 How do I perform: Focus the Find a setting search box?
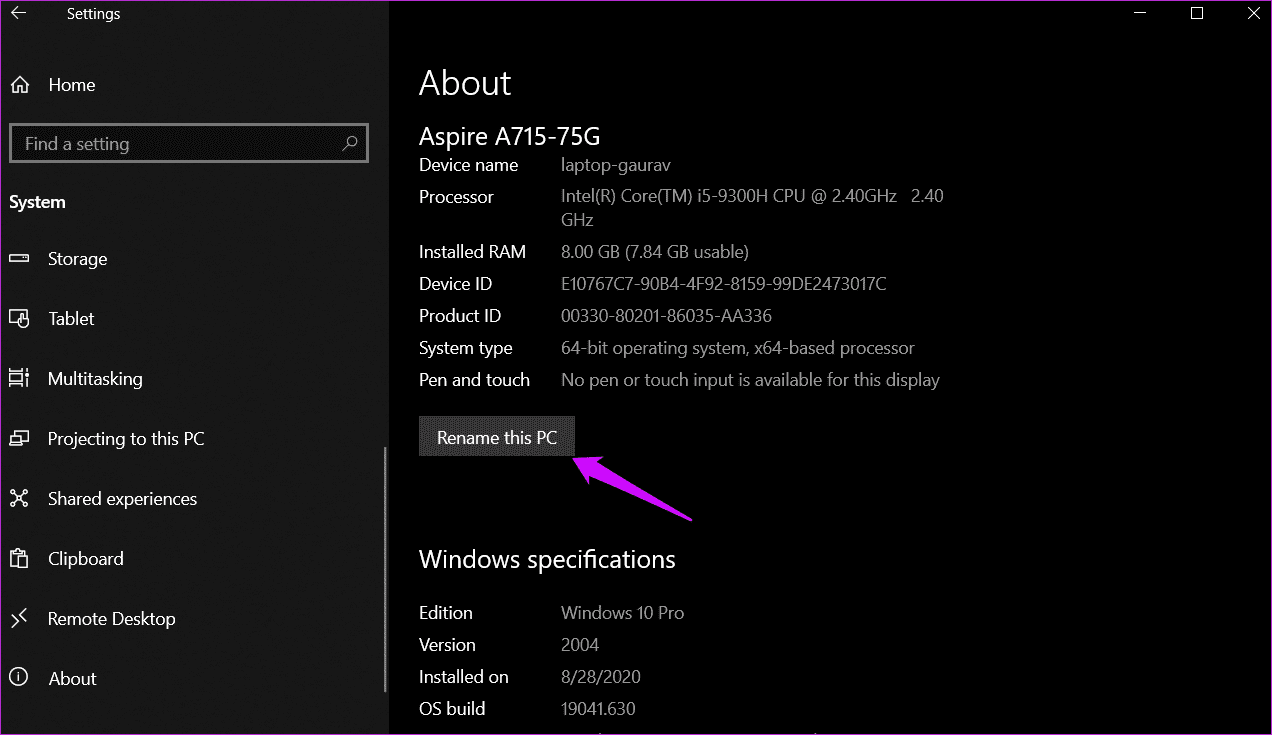click(189, 144)
